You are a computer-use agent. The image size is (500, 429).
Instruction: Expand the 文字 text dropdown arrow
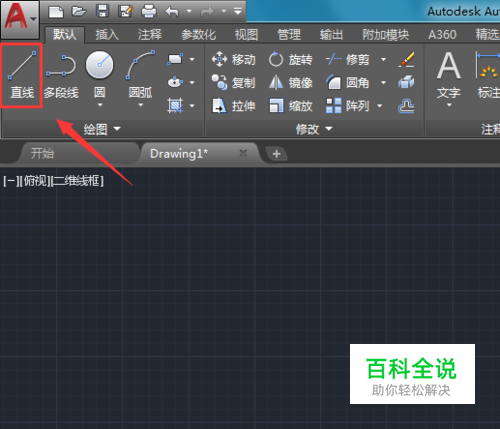tap(449, 105)
